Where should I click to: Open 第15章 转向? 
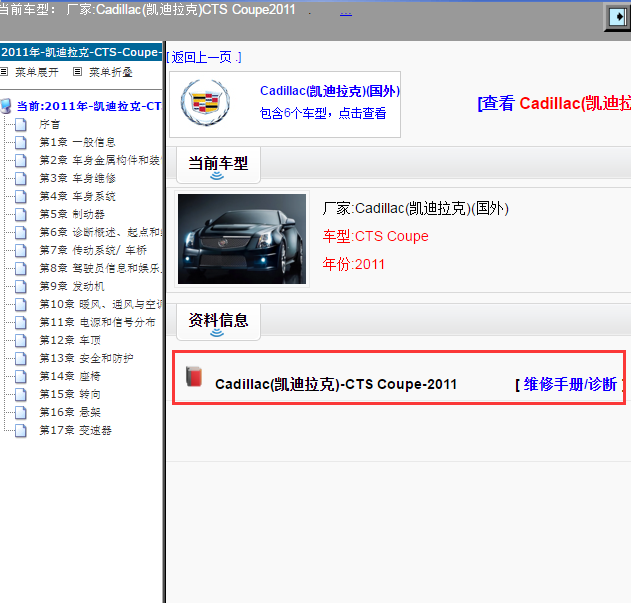tap(70, 394)
